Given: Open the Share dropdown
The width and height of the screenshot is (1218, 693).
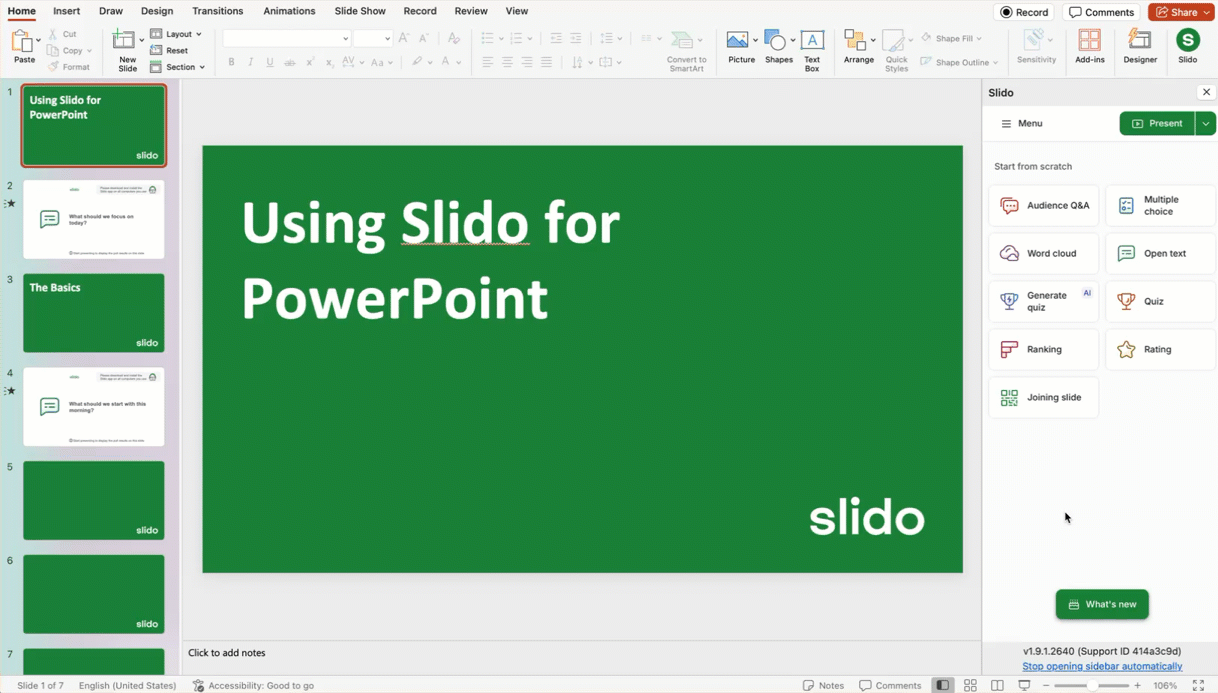Looking at the screenshot, I should click(x=1207, y=12).
